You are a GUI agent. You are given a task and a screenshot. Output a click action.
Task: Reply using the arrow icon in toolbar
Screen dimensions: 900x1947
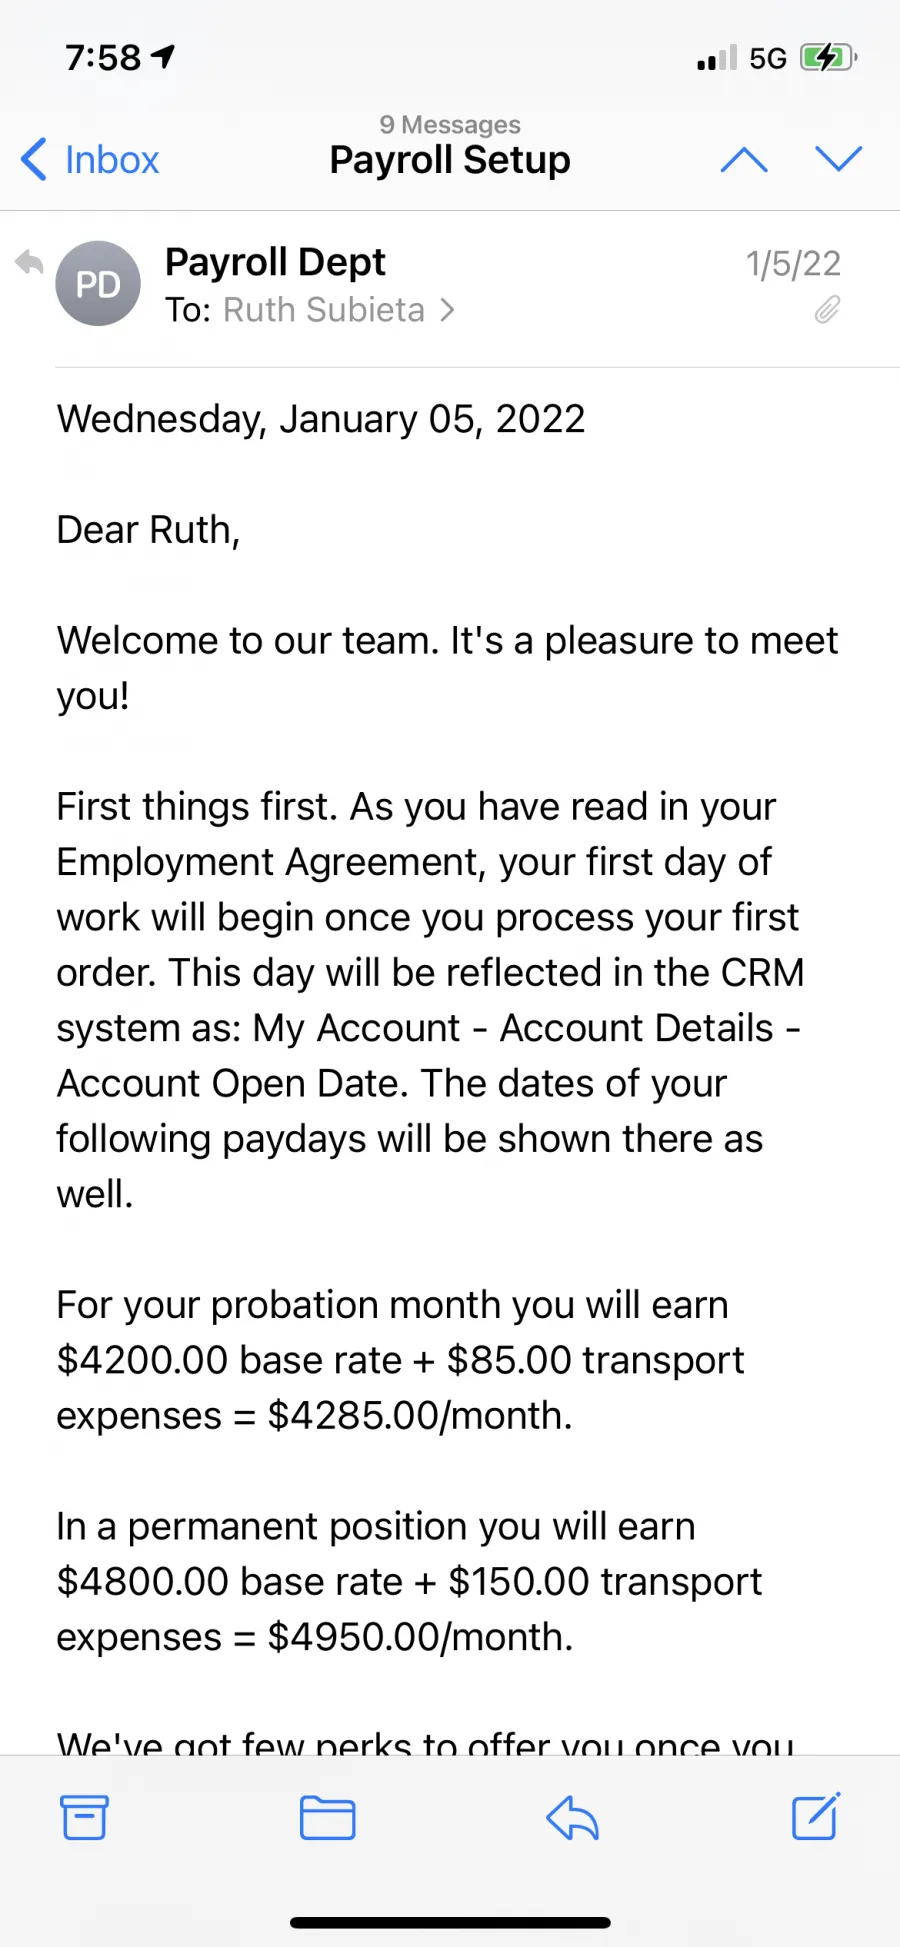(572, 1817)
